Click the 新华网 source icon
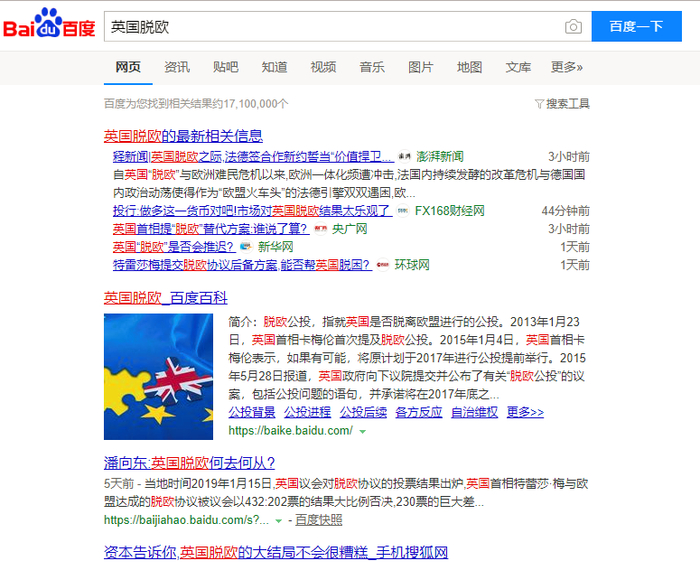700x562 pixels. click(x=246, y=247)
